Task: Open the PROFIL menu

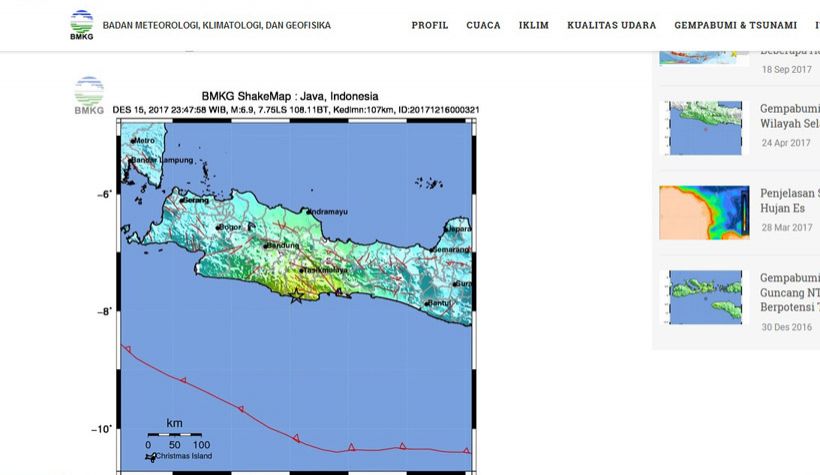Action: tap(430, 25)
